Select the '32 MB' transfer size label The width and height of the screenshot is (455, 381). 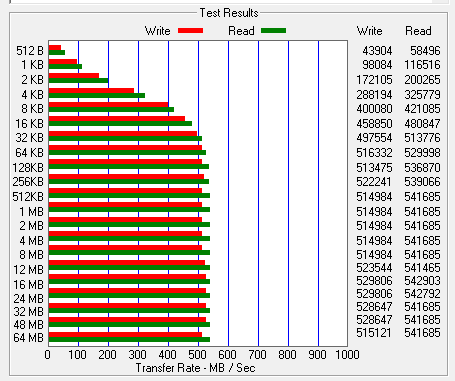(28, 312)
